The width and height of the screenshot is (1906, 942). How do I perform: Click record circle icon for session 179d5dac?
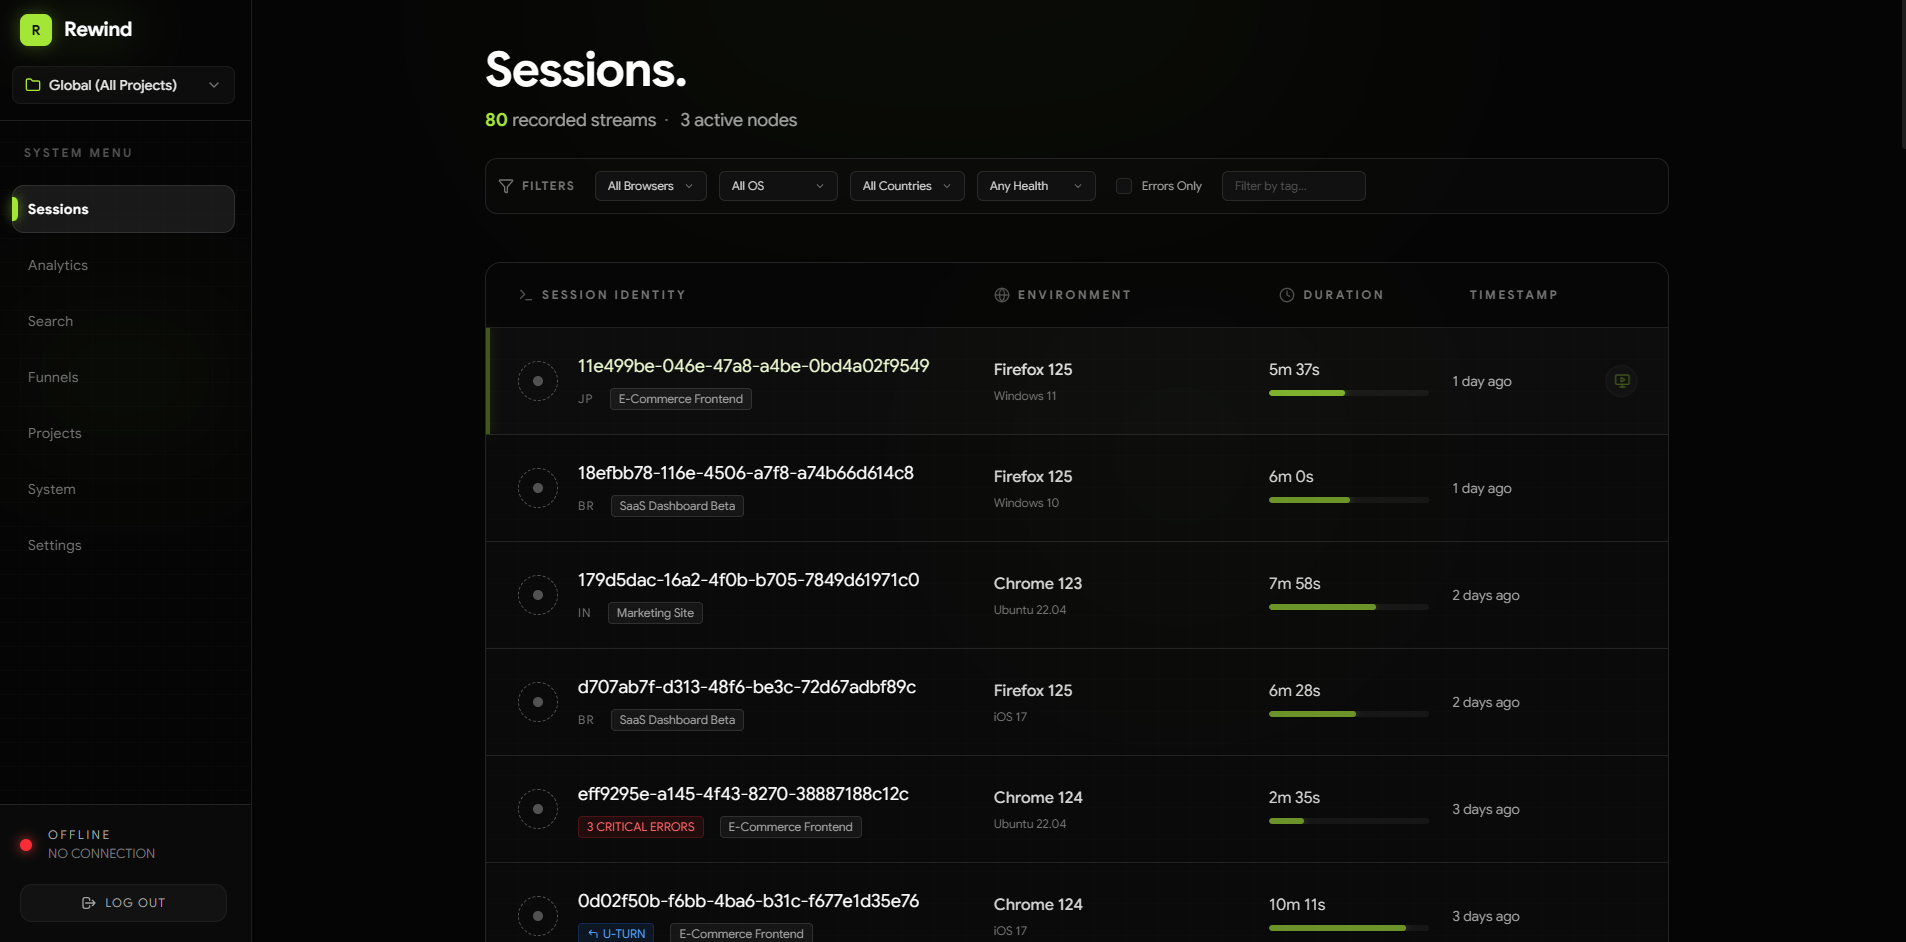(x=538, y=595)
